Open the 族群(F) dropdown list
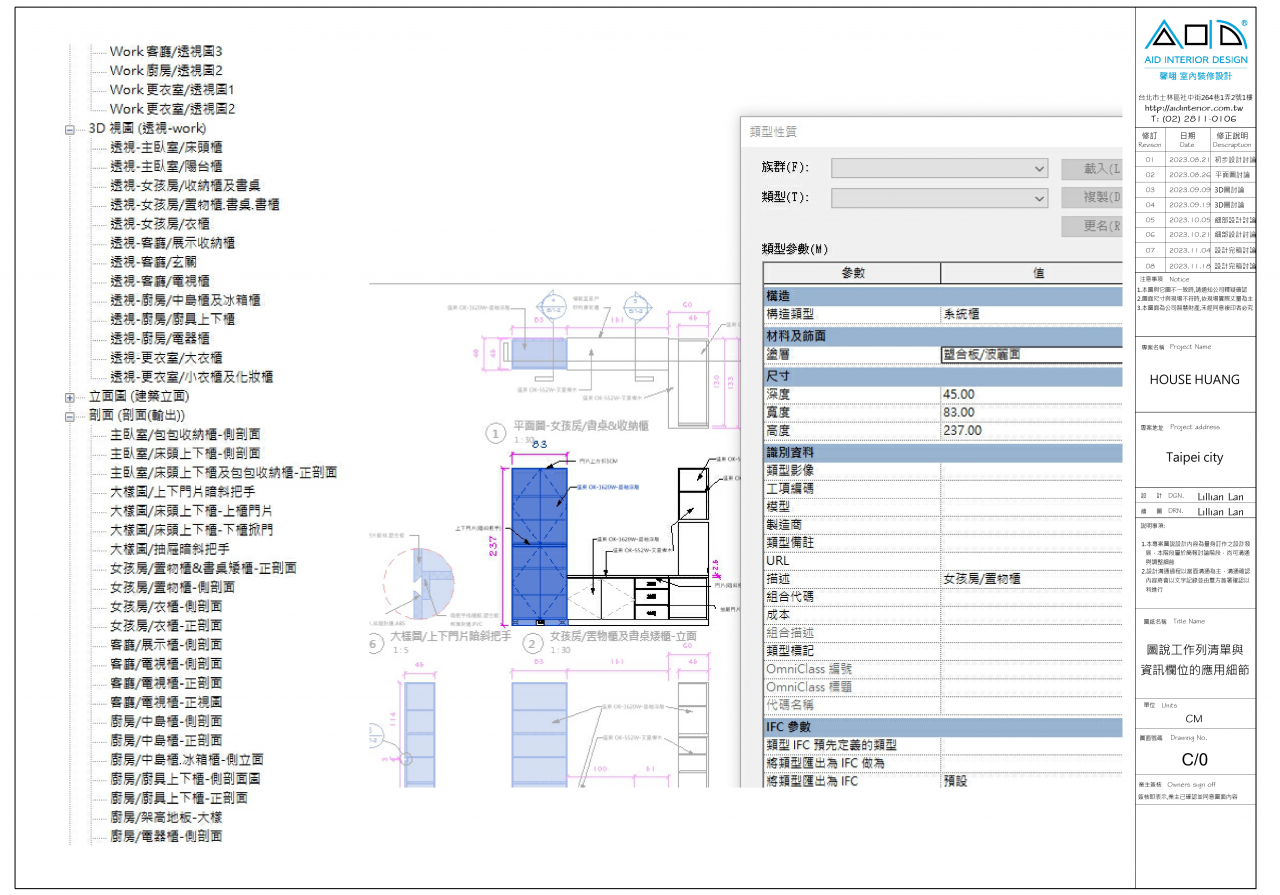This screenshot has height=895, width=1280. click(939, 168)
